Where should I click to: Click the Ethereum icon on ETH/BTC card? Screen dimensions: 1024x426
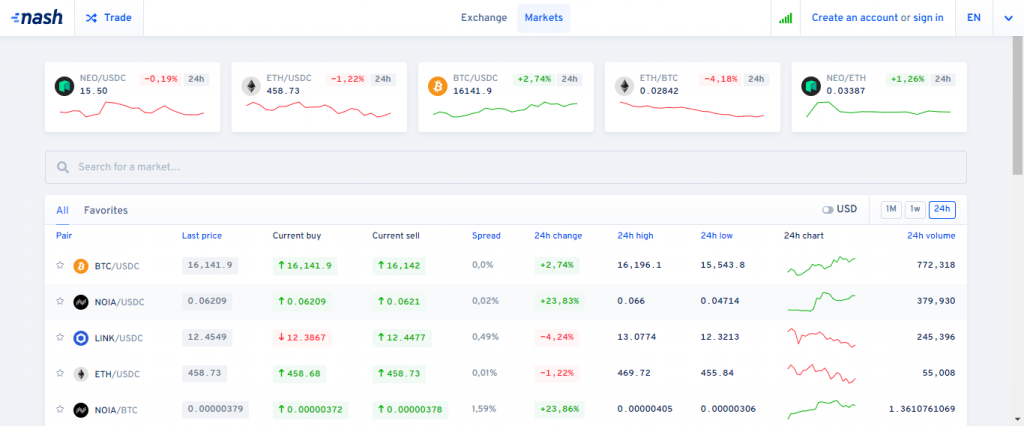[x=625, y=86]
